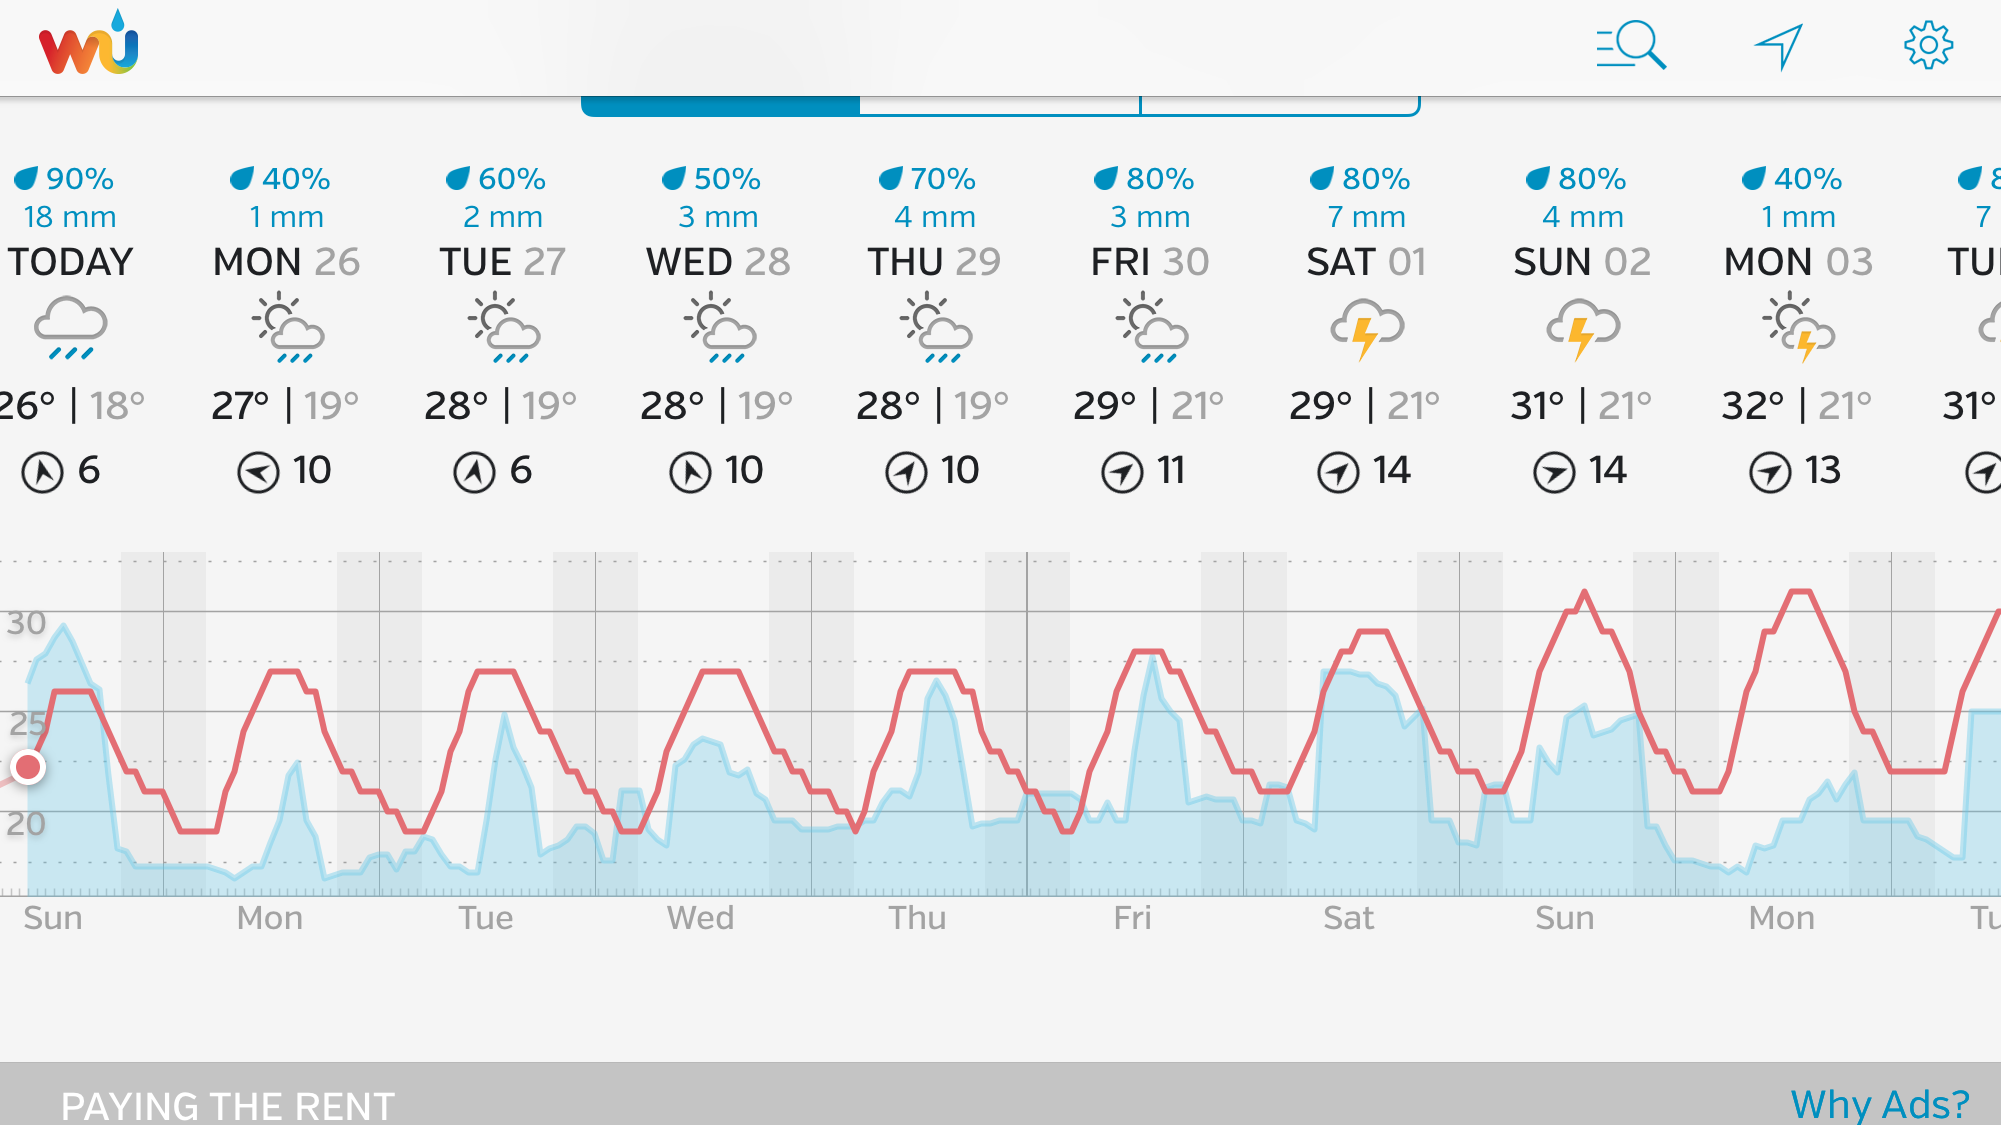
Task: Select the highlighted left forecast tab segment
Action: click(720, 106)
